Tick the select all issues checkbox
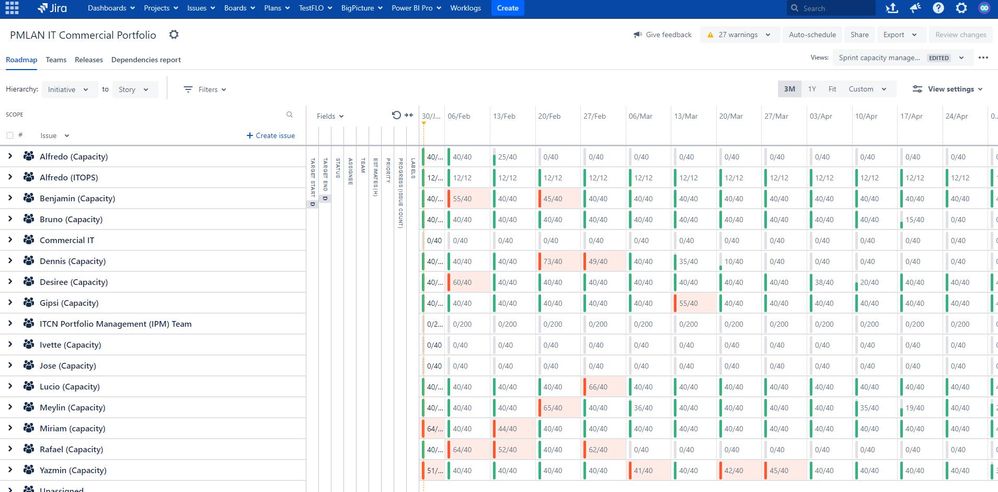The width and height of the screenshot is (998, 492). [10, 135]
